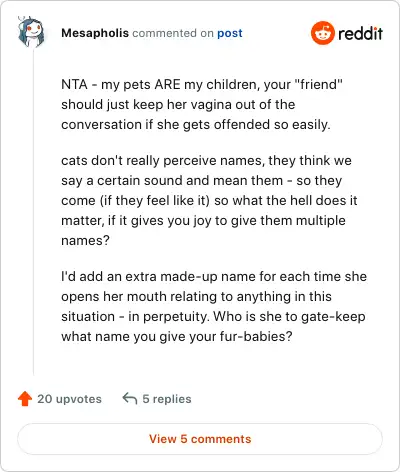
Task: Click the orange upvote arrow icon
Action: coord(25,399)
